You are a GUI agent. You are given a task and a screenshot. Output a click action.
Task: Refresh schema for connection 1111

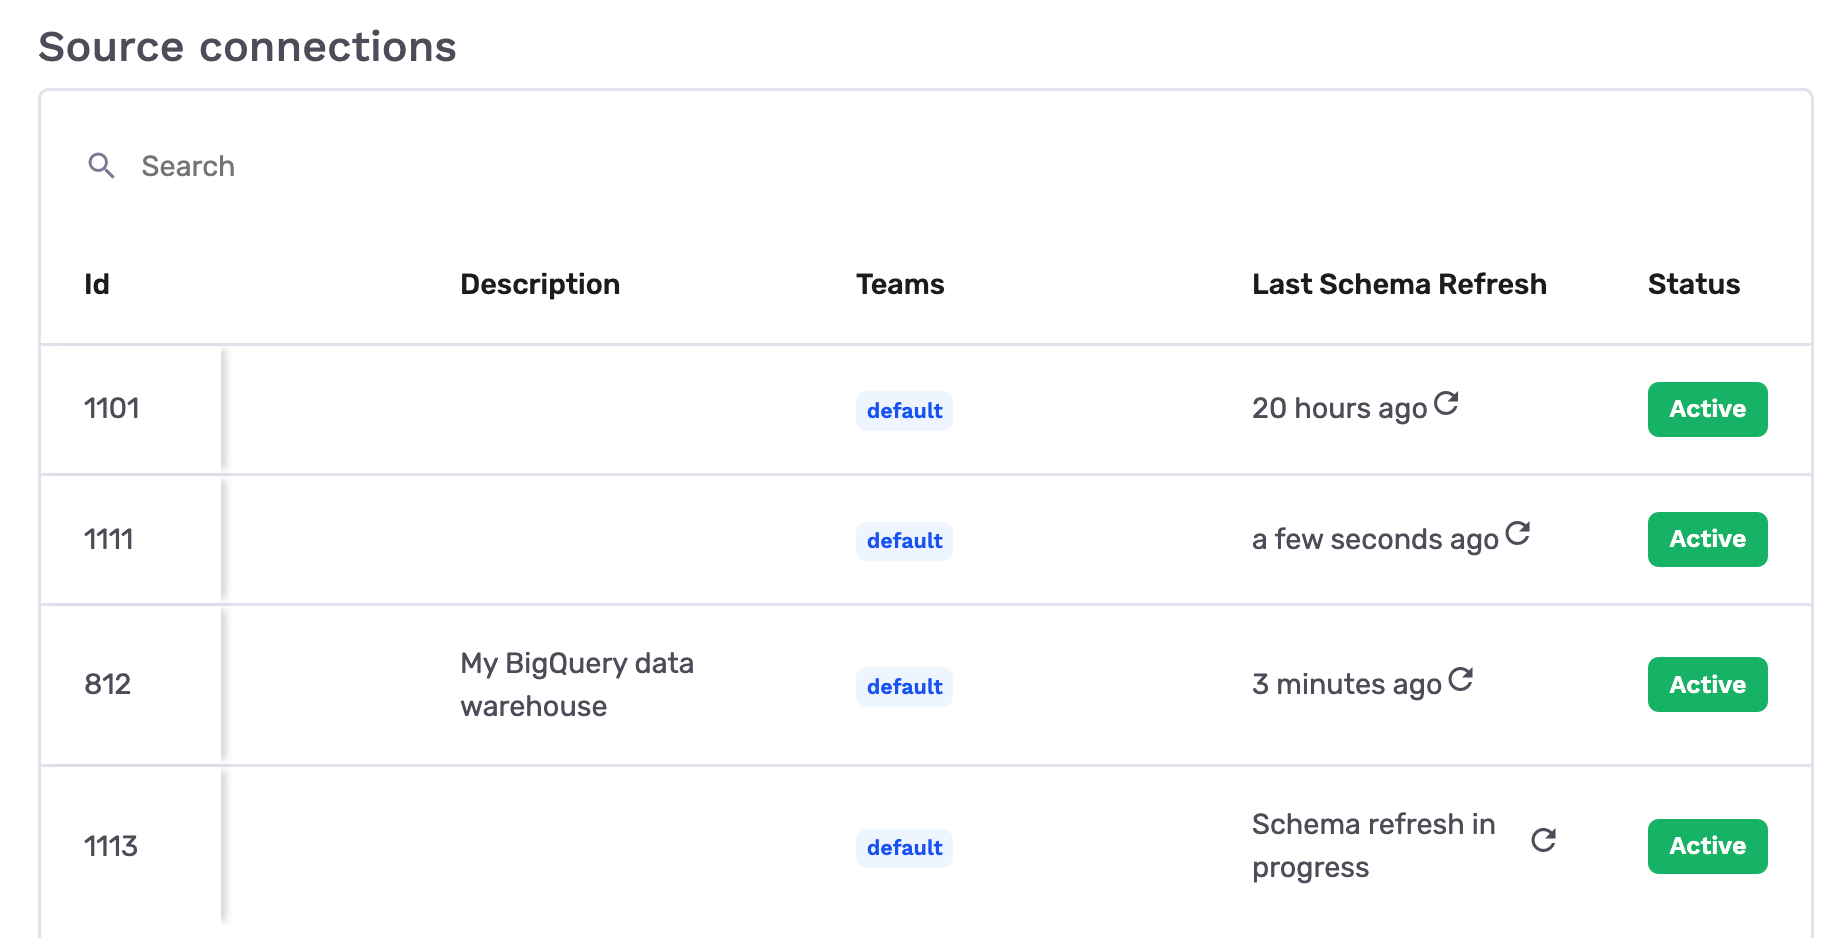click(1517, 533)
